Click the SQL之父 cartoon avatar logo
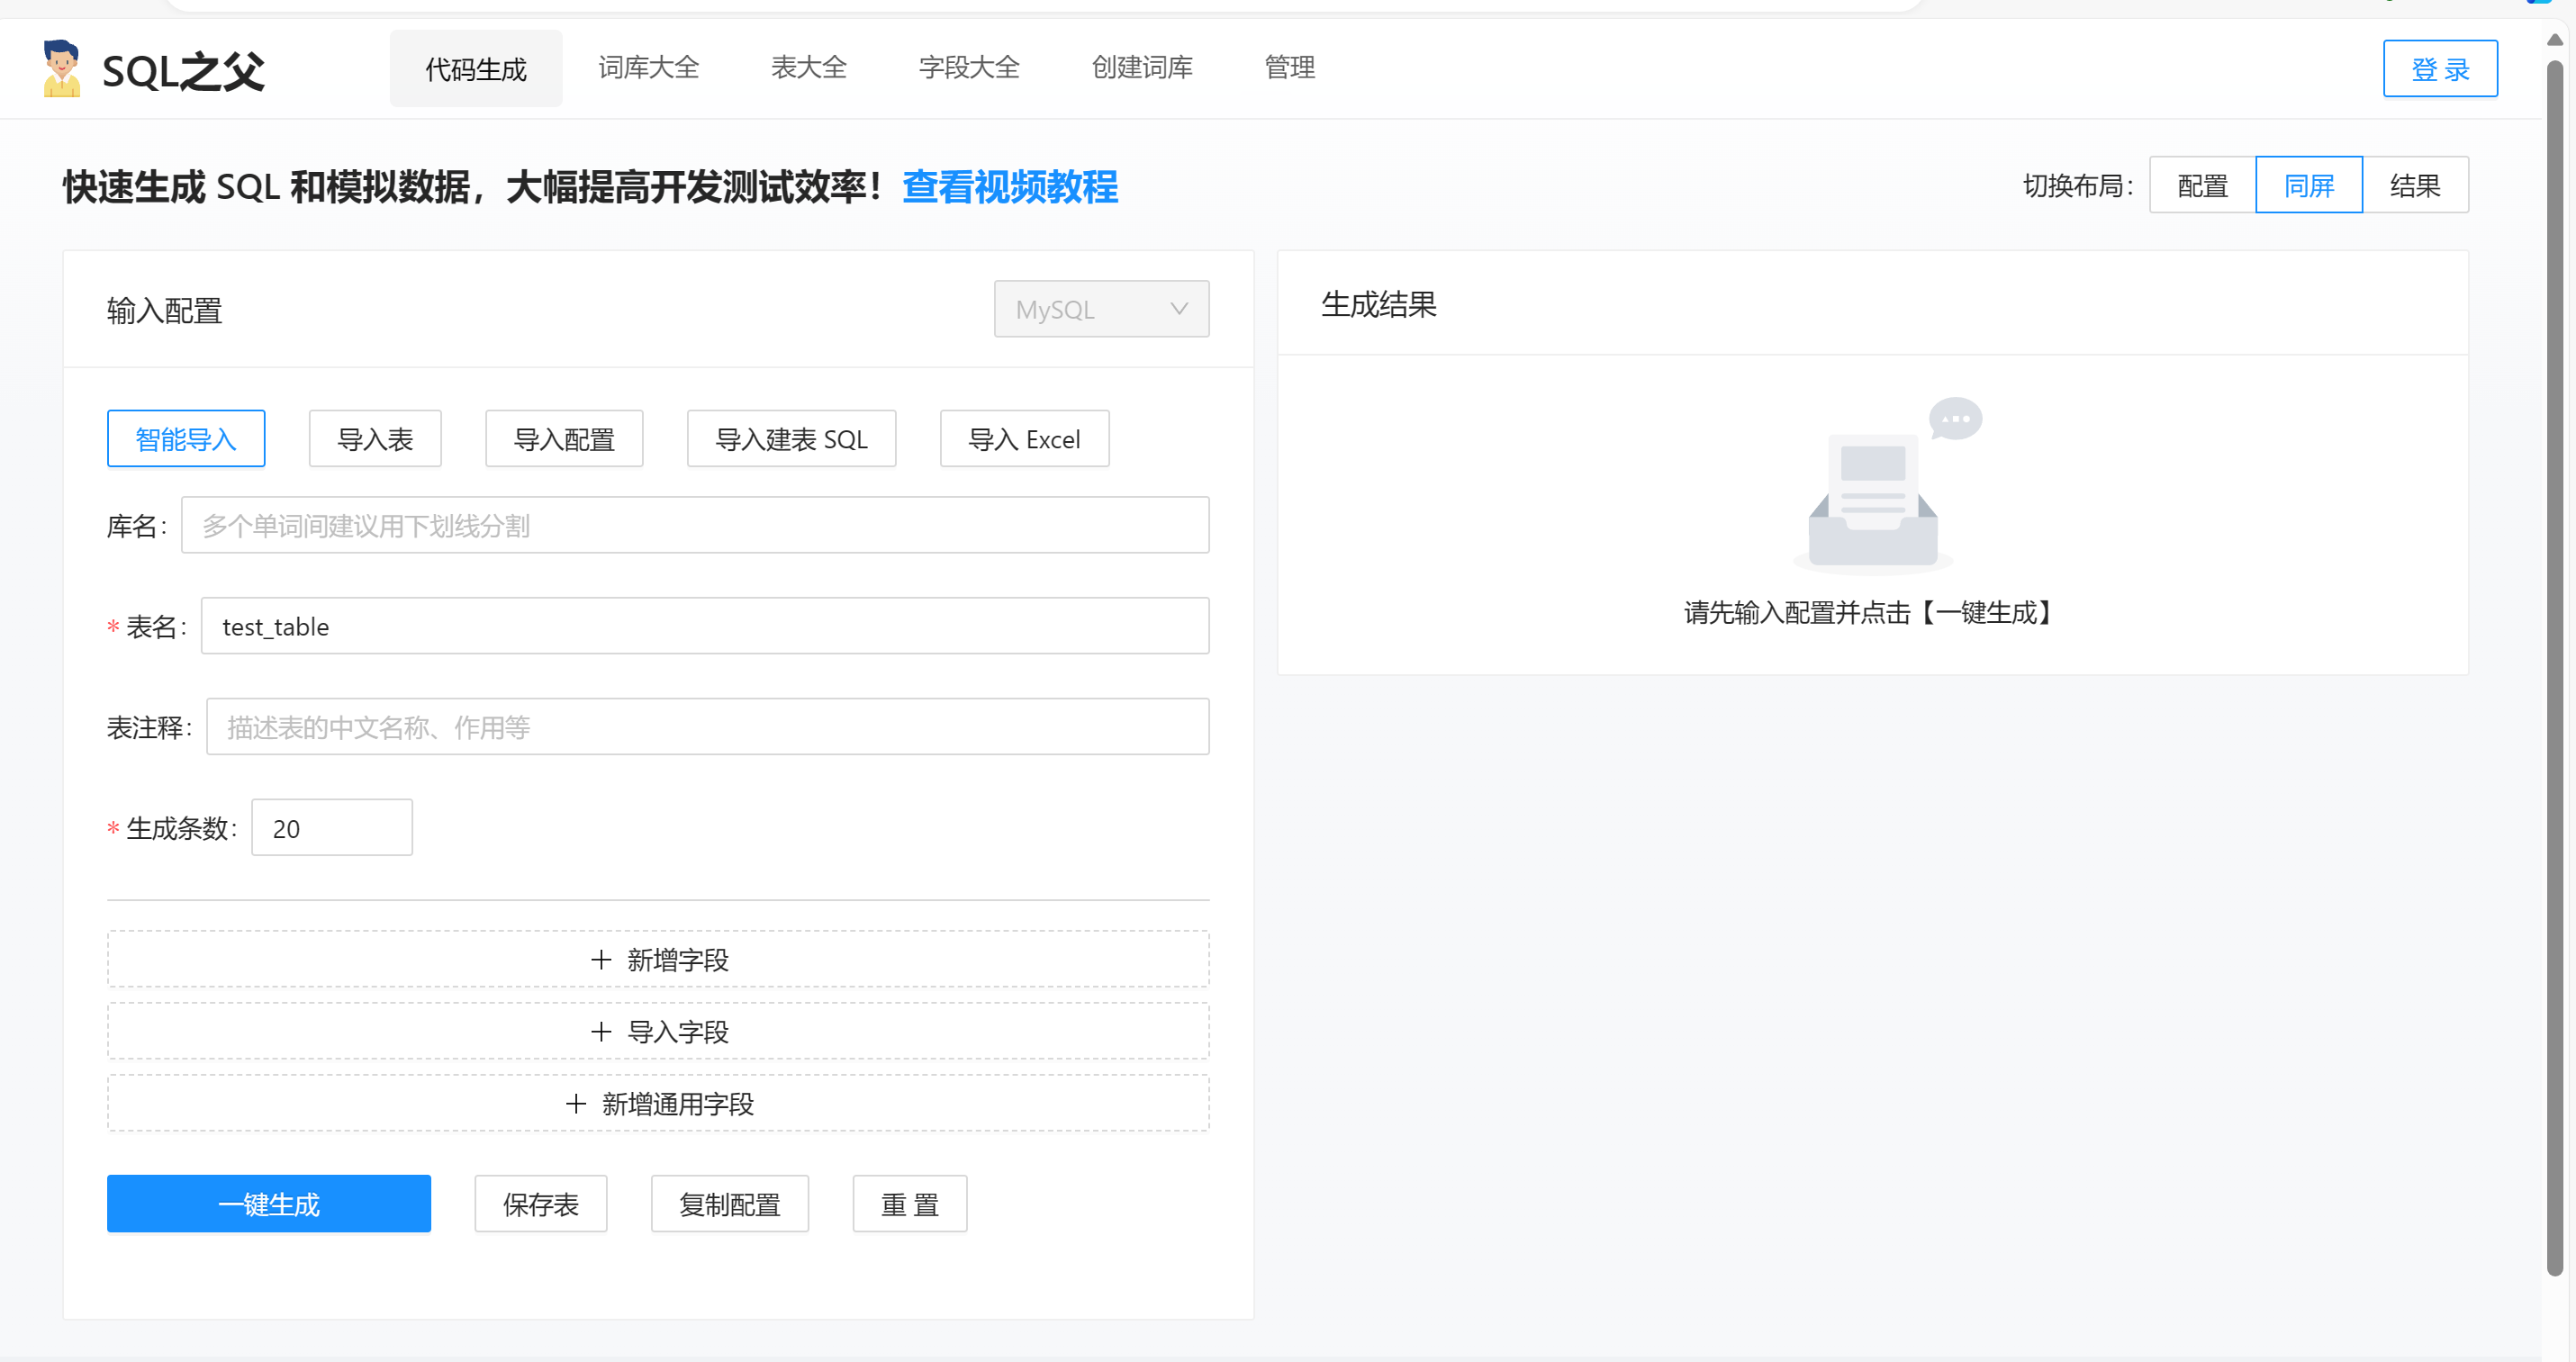This screenshot has width=2576, height=1362. point(61,69)
